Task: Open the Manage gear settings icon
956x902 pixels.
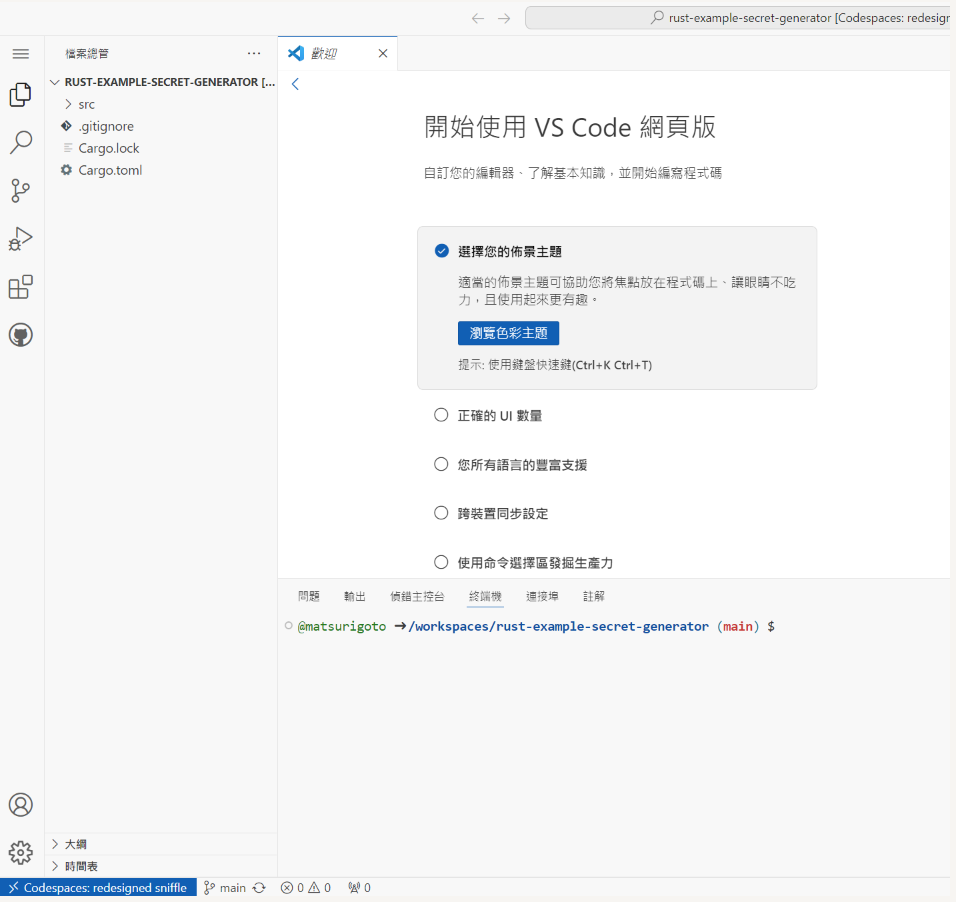Action: click(x=21, y=852)
